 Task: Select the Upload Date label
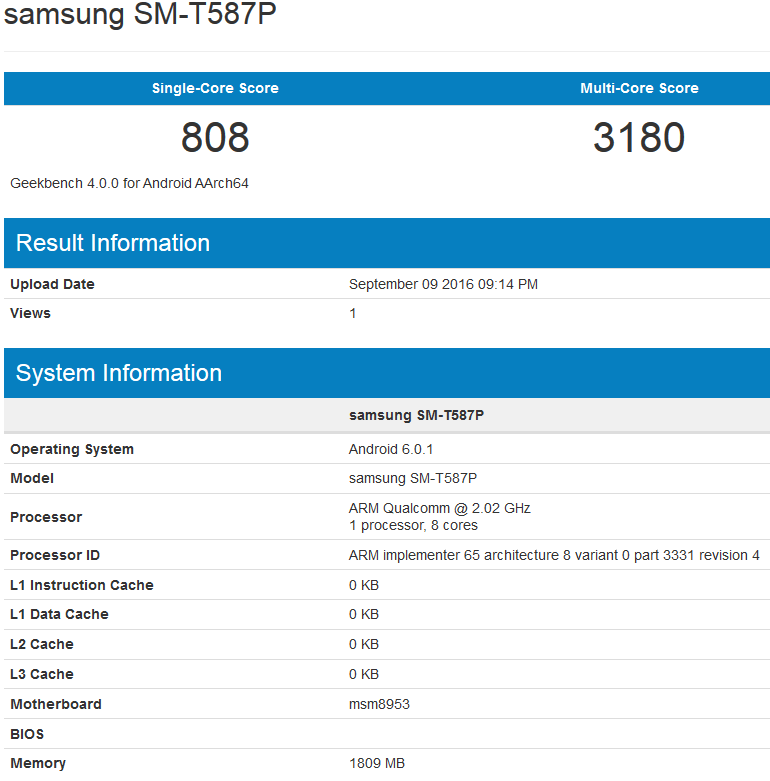point(52,284)
